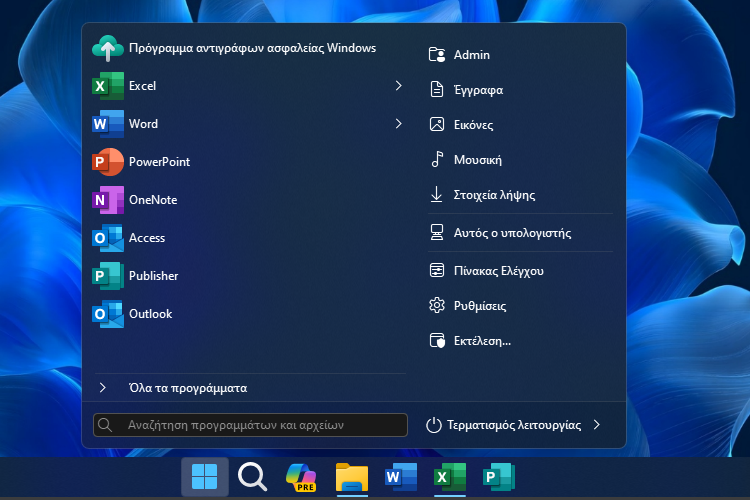Click the Πρόγραμμα αντιγράφων ασφαλείας Windows text
The height and width of the screenshot is (500, 750).
click(253, 48)
